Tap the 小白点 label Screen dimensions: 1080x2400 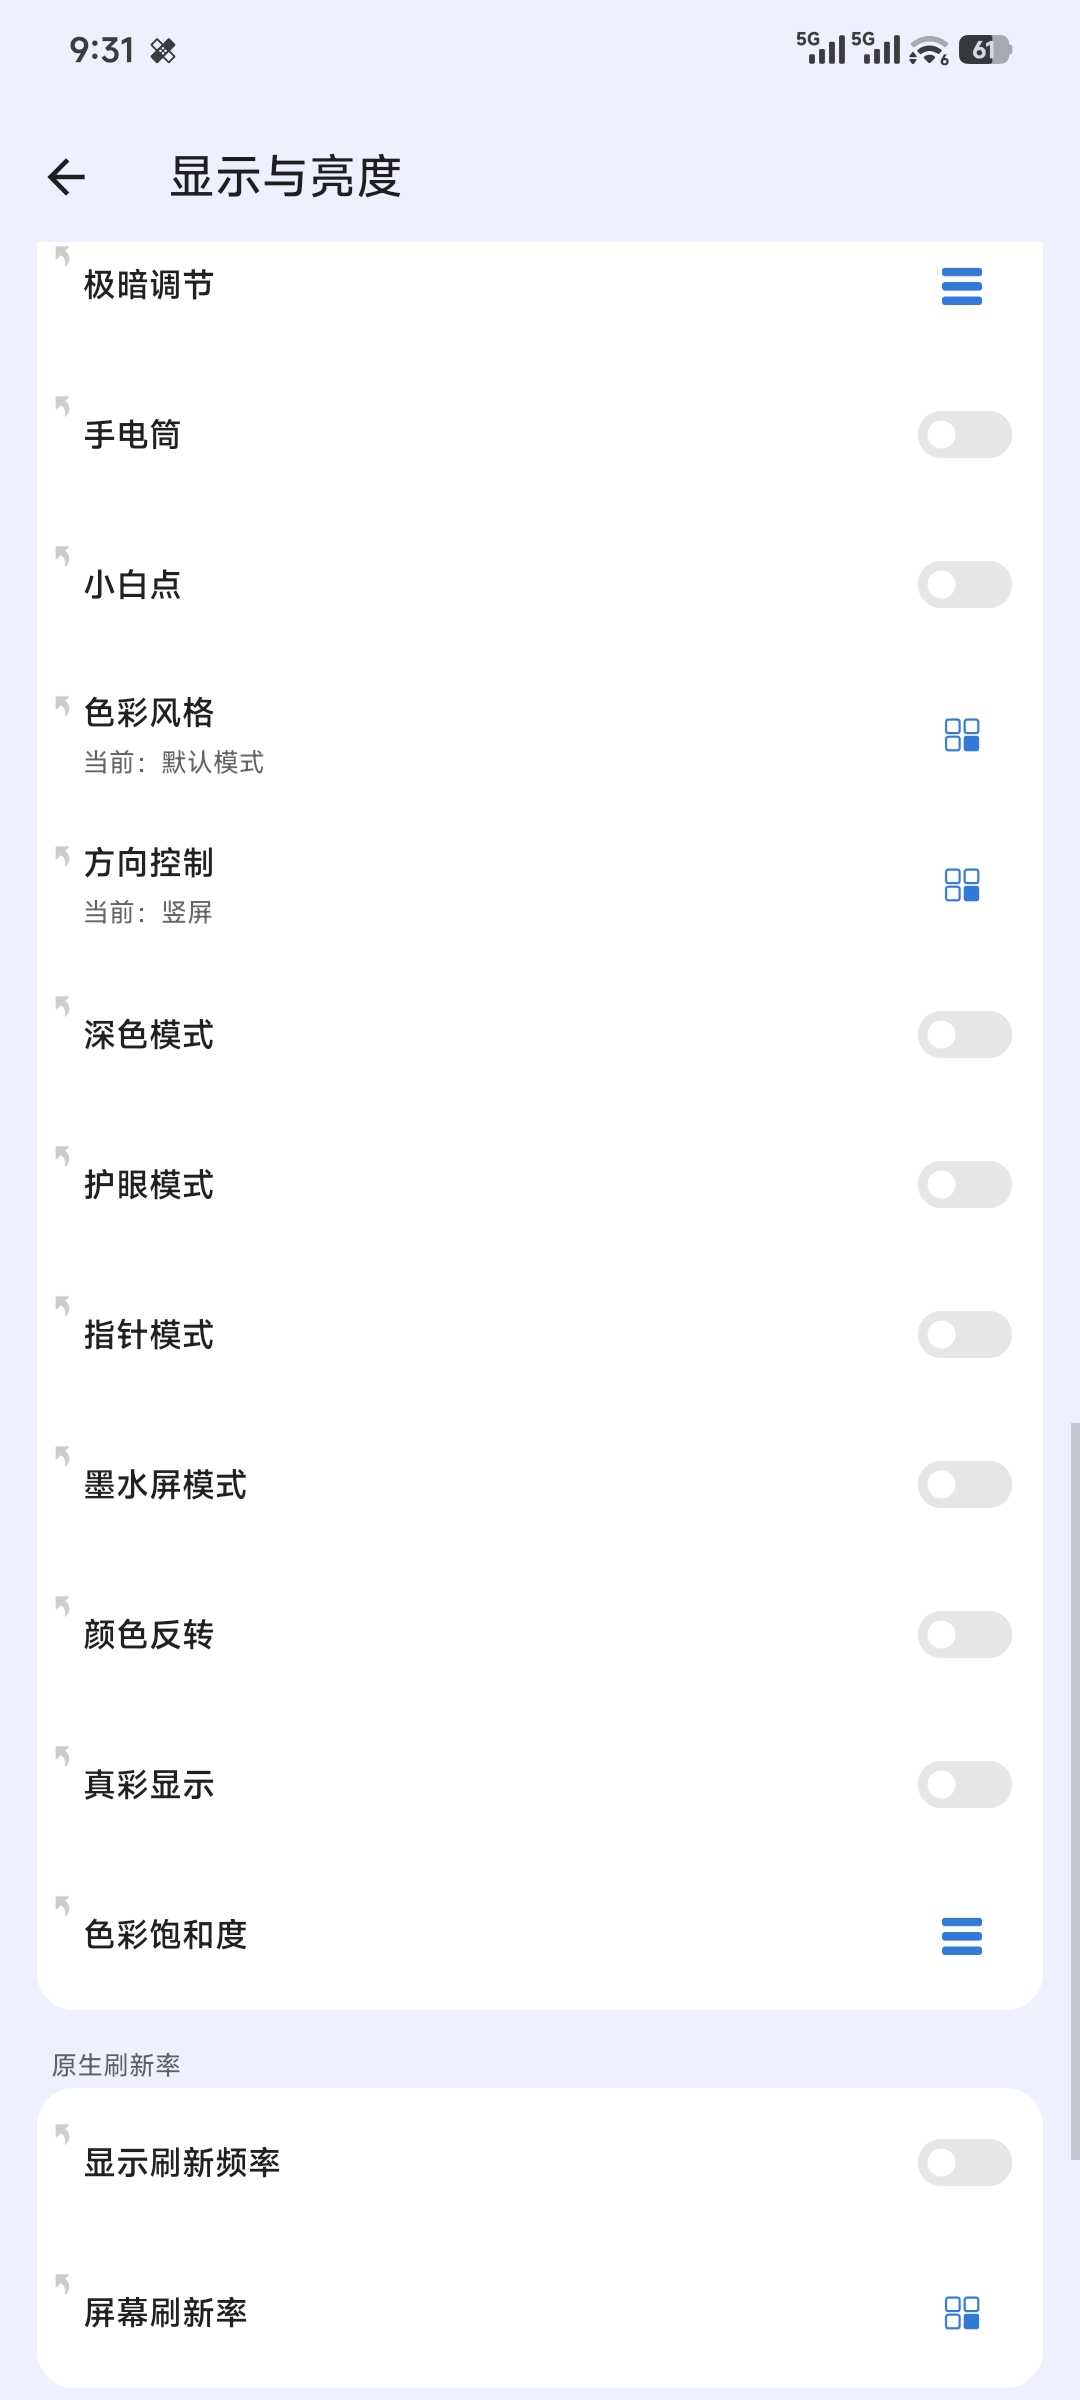133,585
